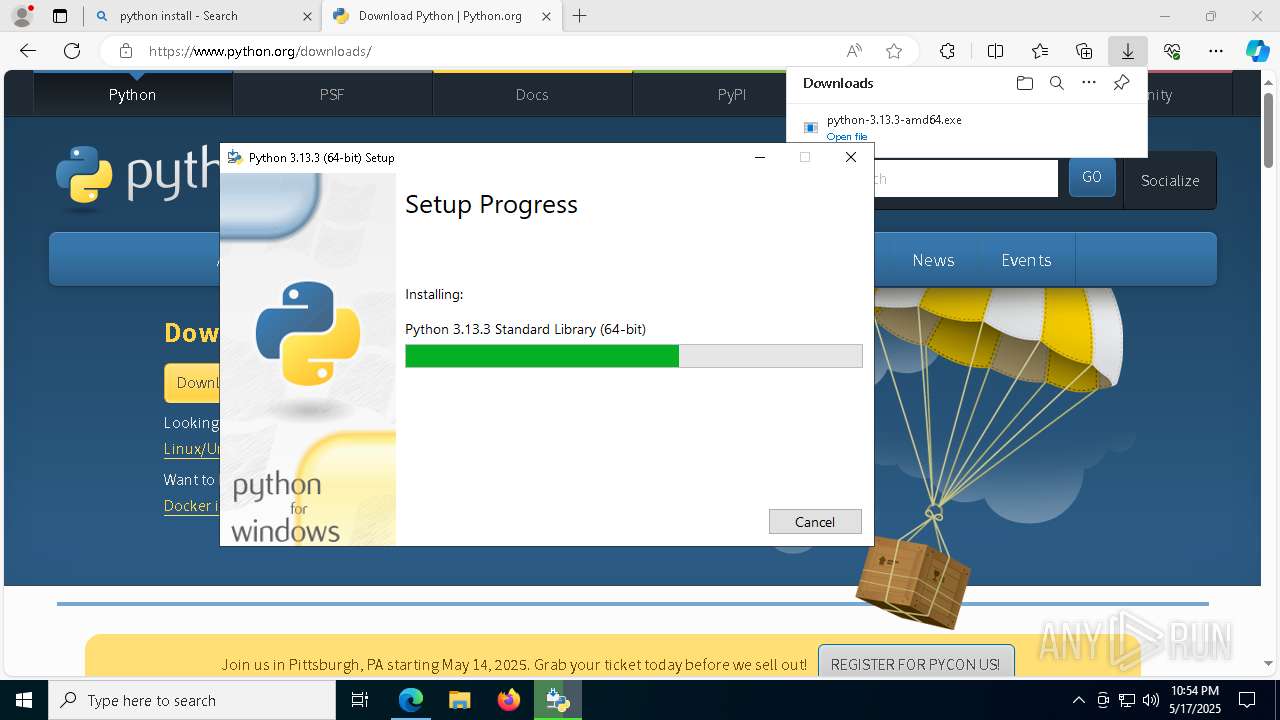Show hidden system tray icons

(1078, 700)
